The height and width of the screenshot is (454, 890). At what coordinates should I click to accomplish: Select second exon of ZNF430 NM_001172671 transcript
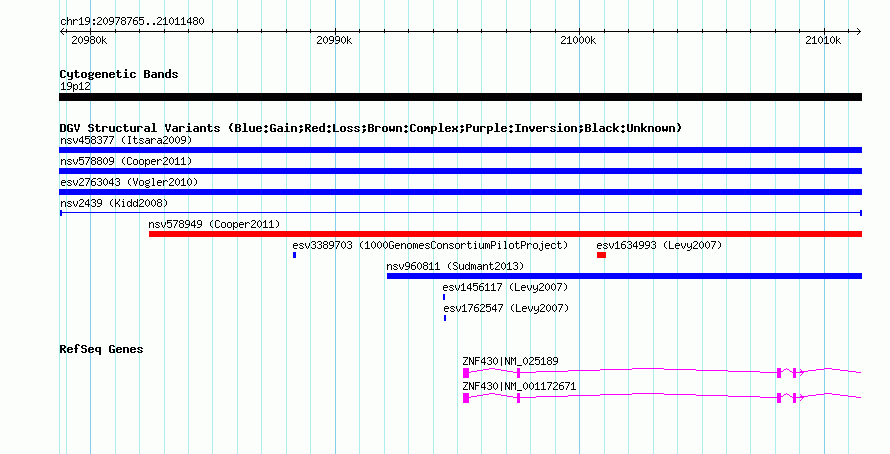(519, 398)
